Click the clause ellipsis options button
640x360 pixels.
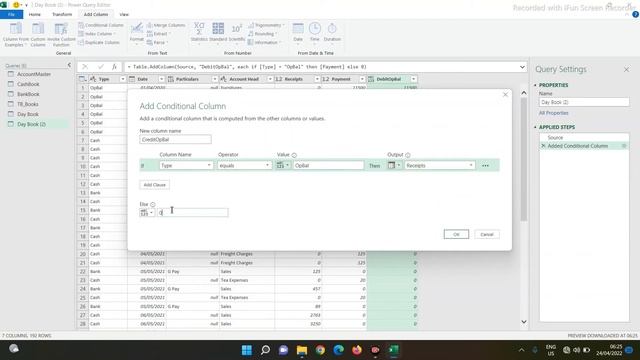(485, 166)
